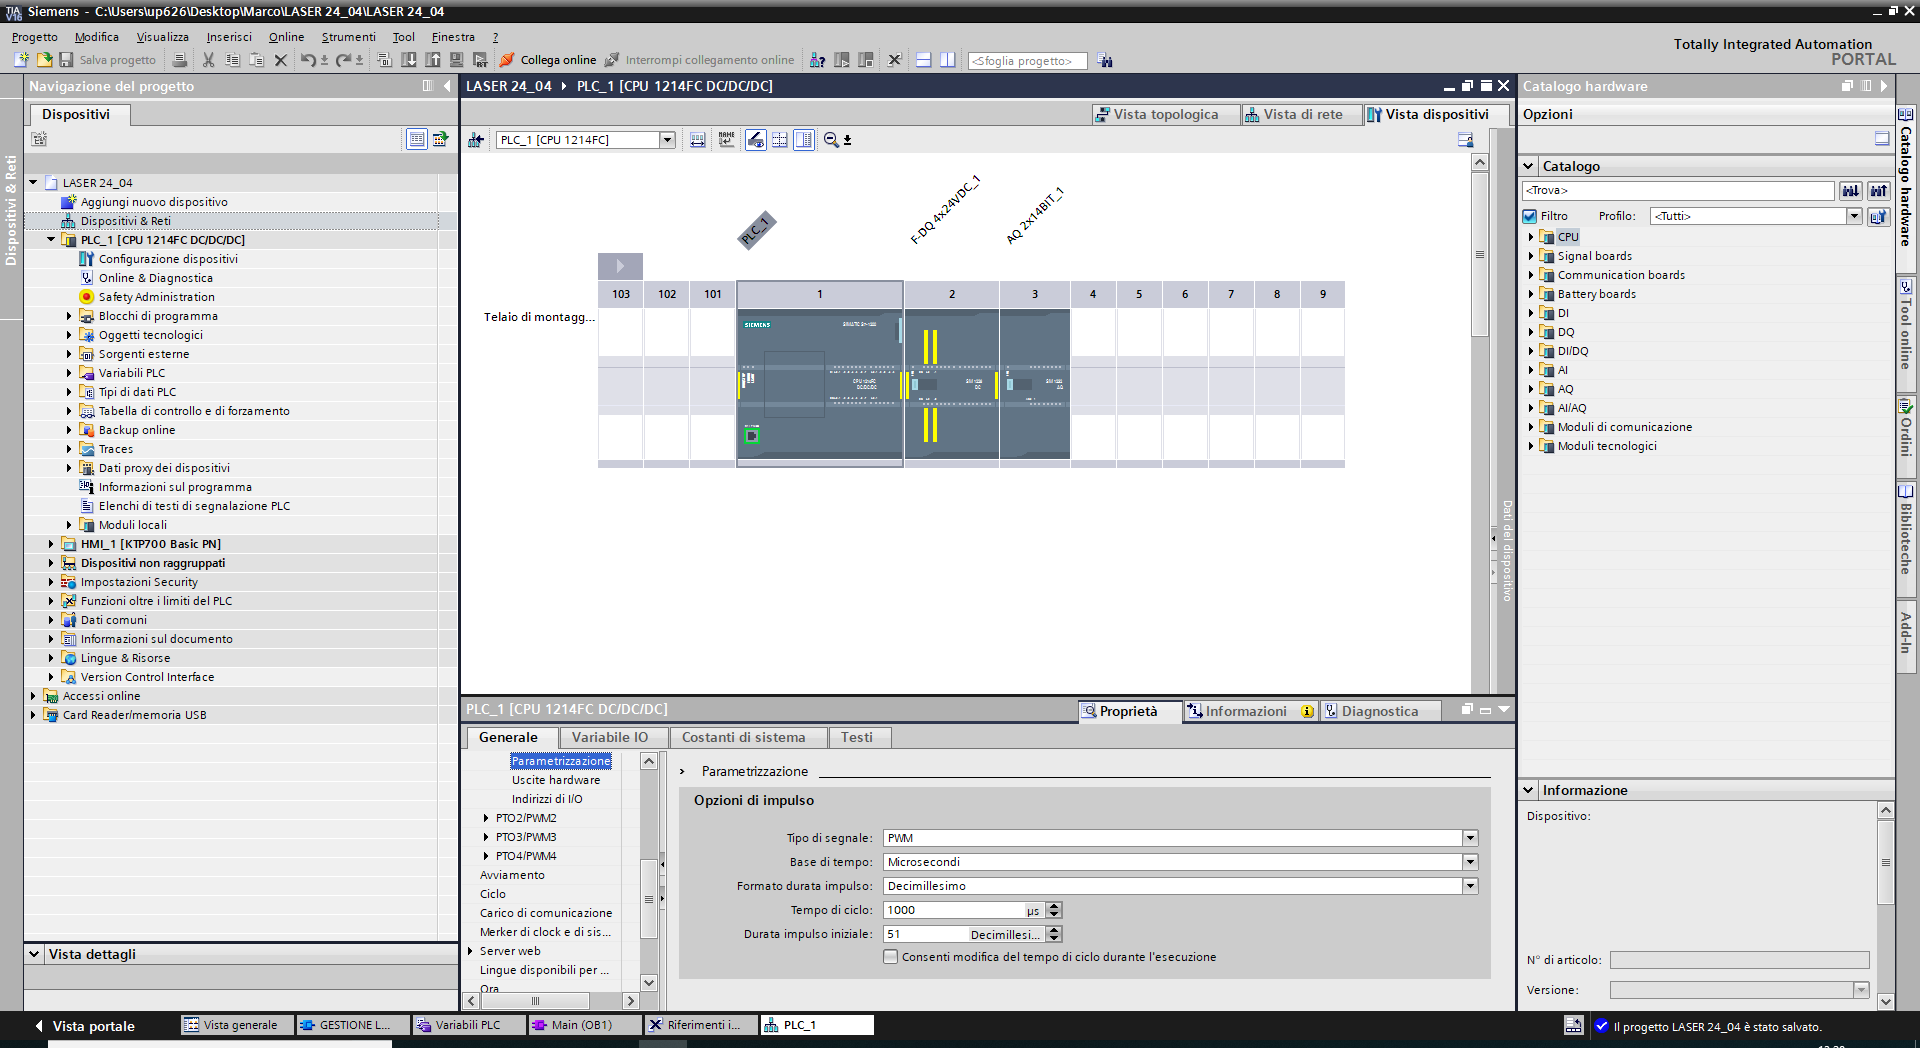
Task: Open PLC_1 [CPU 1214FC] device selector dropdown
Action: (x=667, y=140)
